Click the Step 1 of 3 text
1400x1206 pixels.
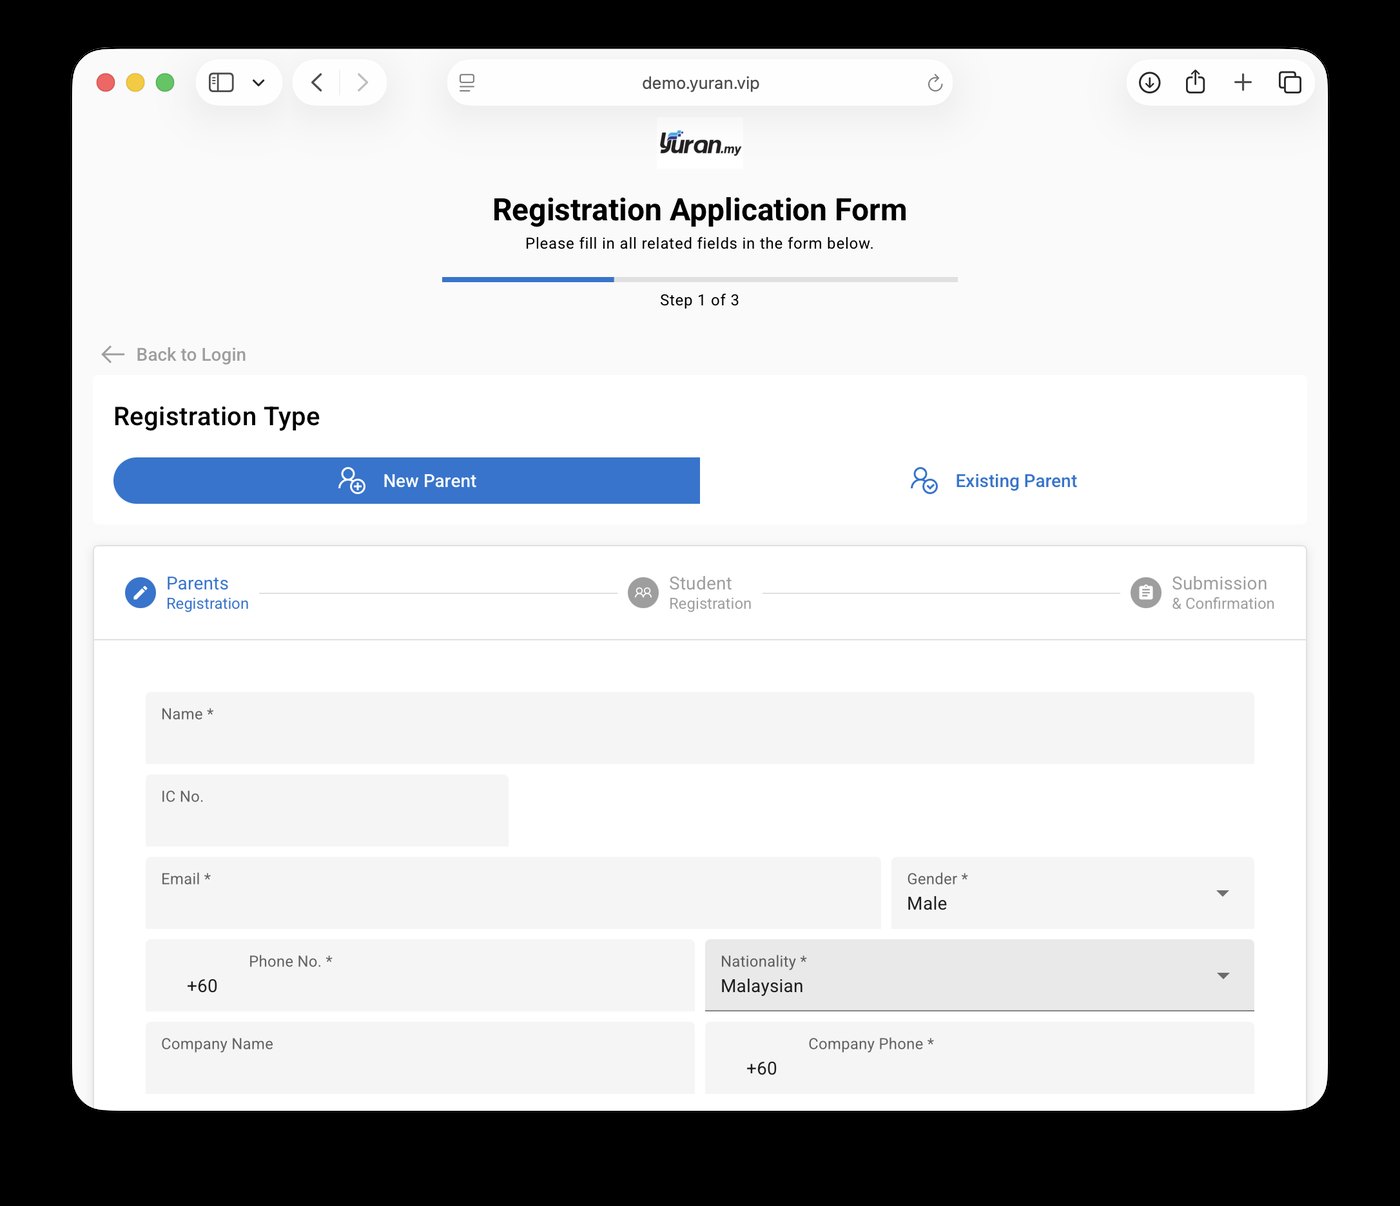pyautogui.click(x=700, y=300)
